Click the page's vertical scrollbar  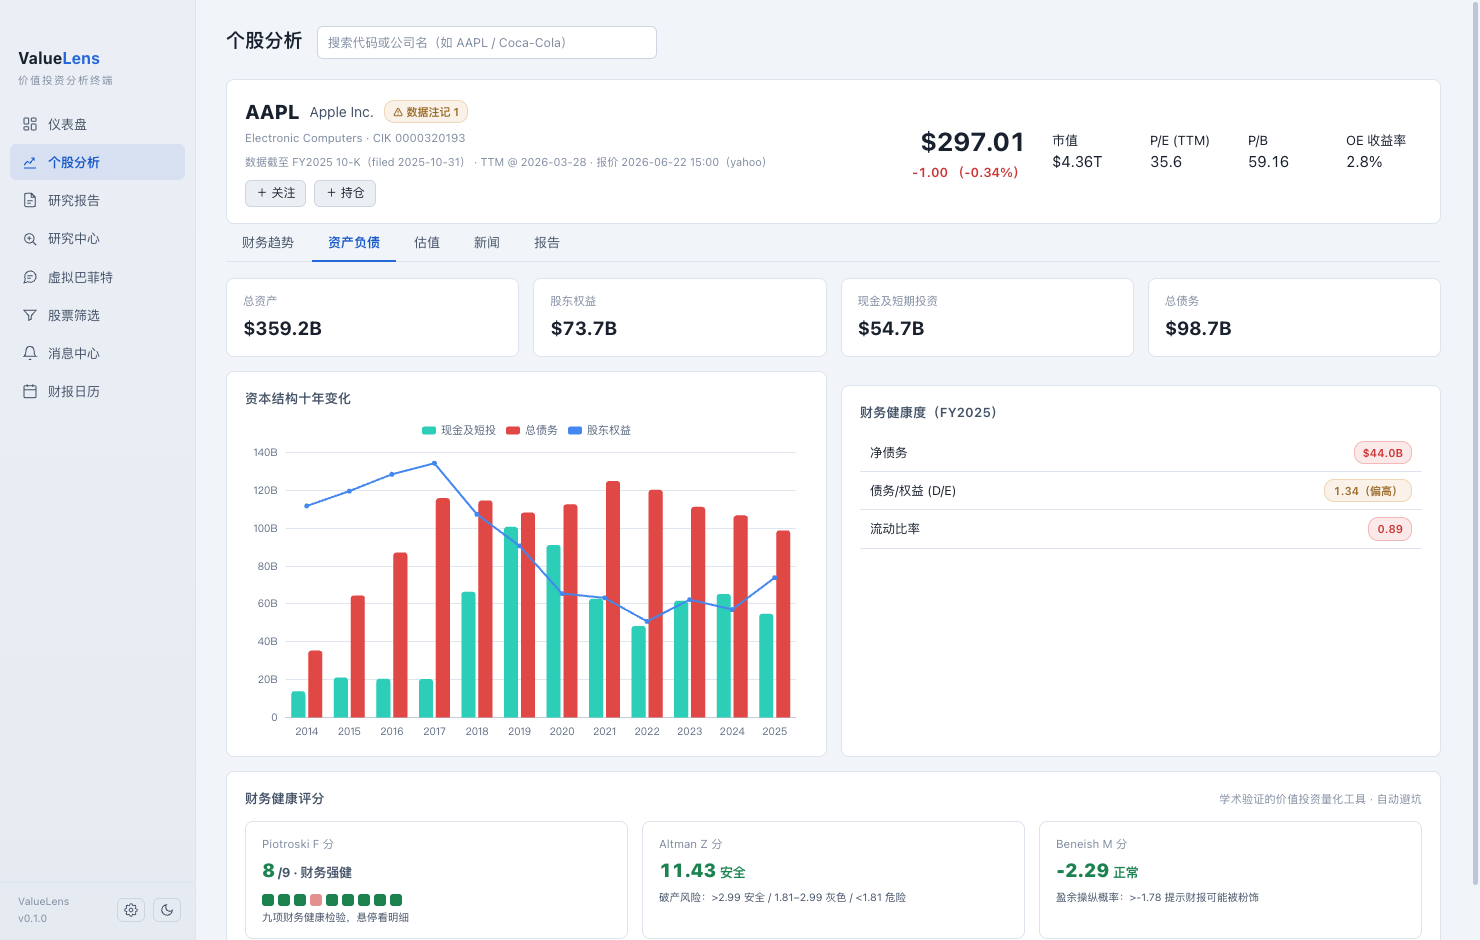click(x=1475, y=445)
